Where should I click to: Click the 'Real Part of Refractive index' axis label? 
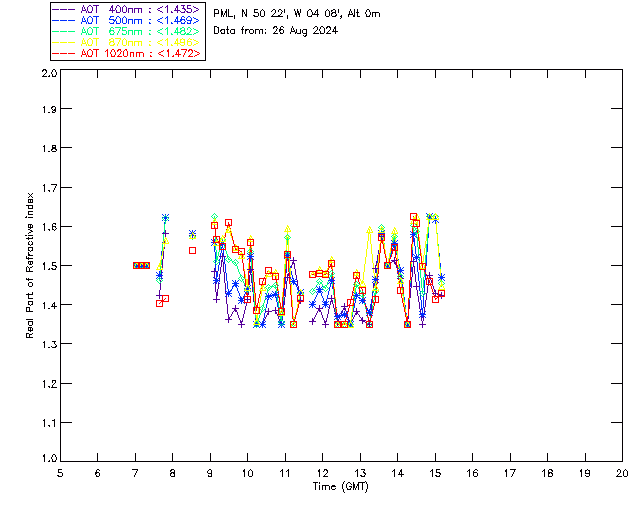tap(29, 265)
